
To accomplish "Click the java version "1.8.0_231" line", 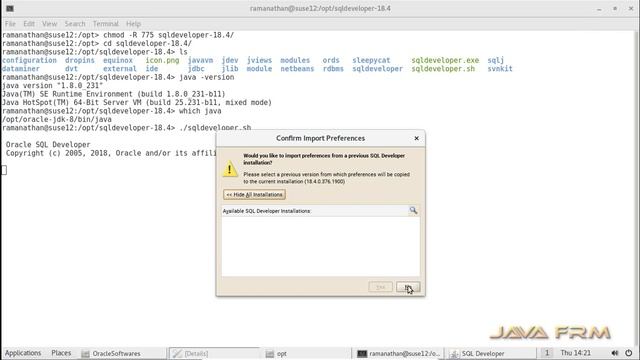I will 53,86.
